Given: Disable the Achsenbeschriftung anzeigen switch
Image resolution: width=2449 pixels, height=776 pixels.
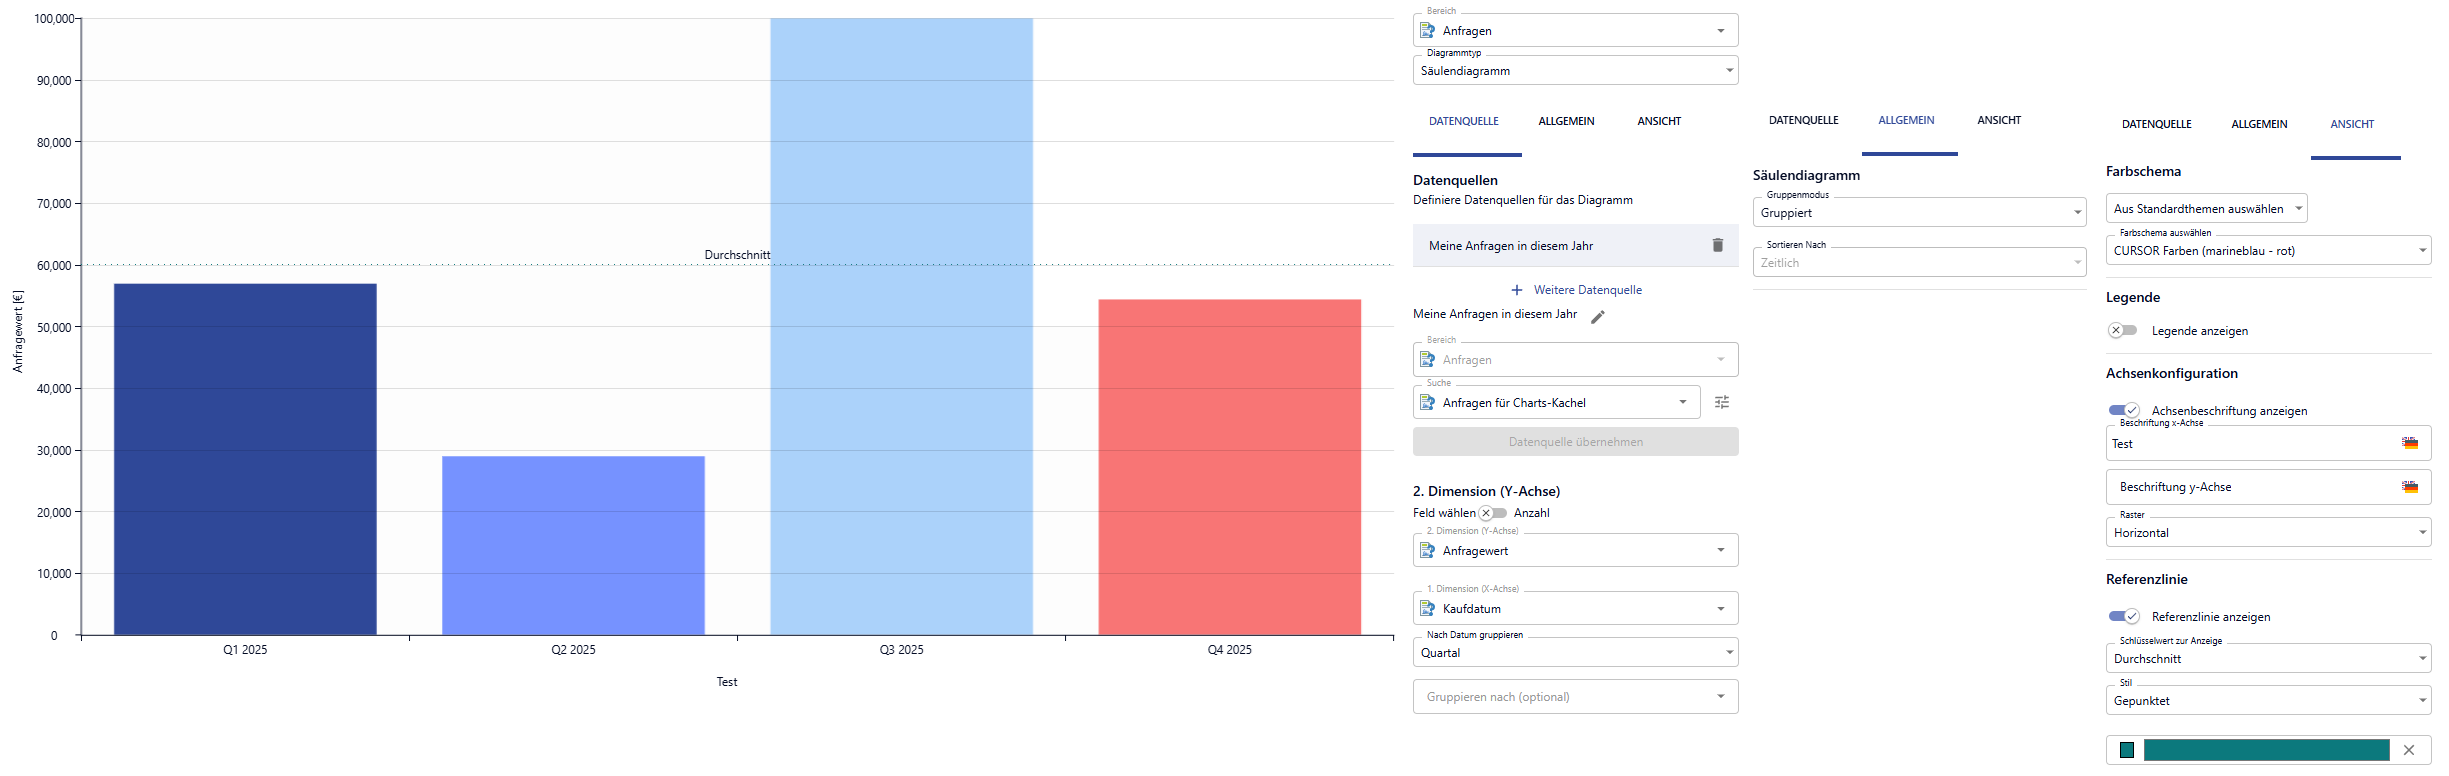Looking at the screenshot, I should [x=2124, y=410].
